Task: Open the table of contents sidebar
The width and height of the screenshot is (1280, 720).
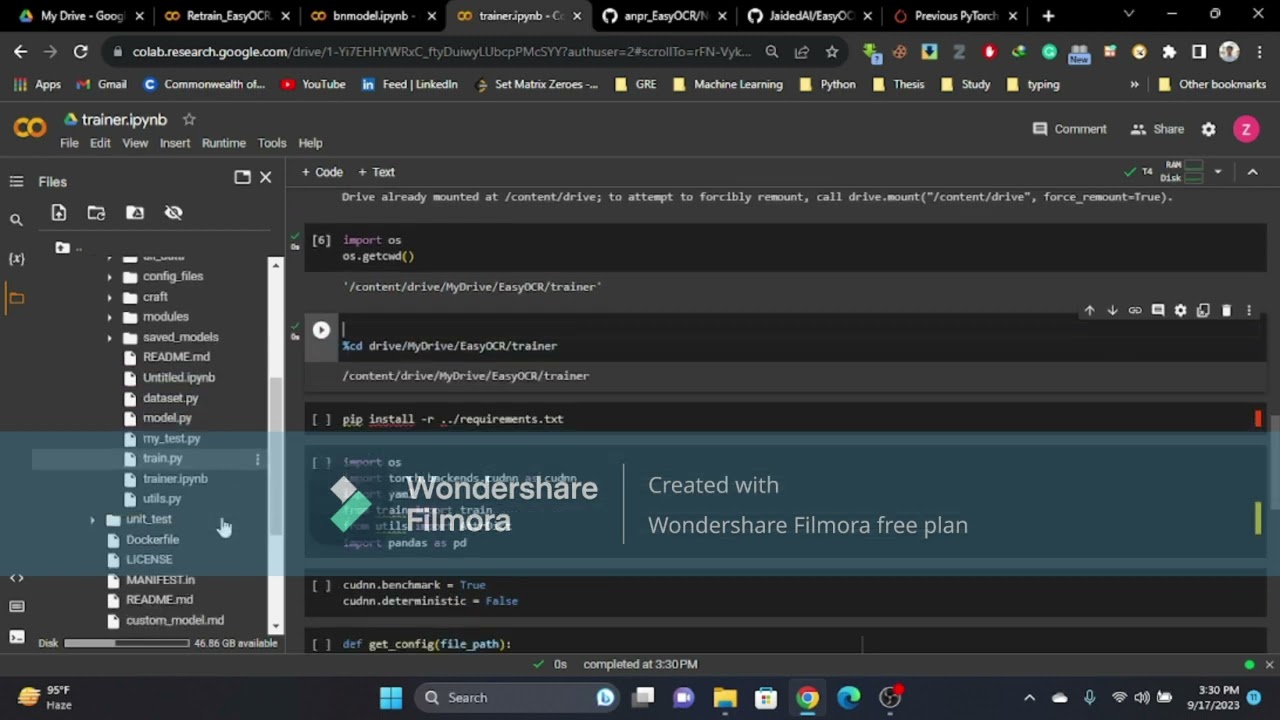Action: click(x=16, y=181)
